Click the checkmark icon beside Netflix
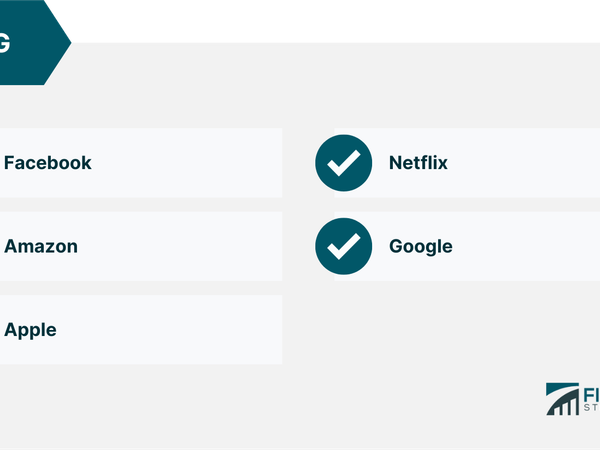Image resolution: width=600 pixels, height=450 pixels. click(x=343, y=163)
